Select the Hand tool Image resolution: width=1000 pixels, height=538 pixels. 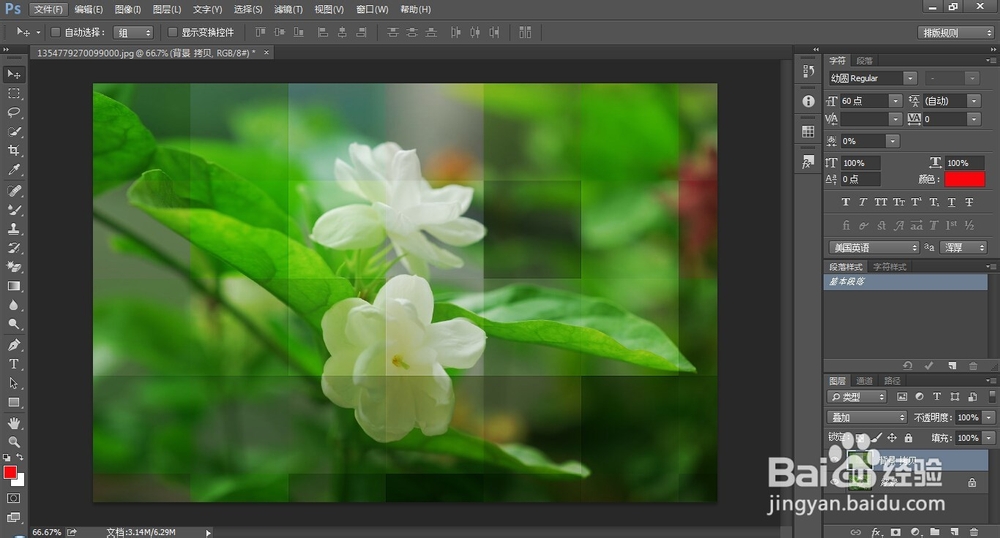tap(13, 423)
